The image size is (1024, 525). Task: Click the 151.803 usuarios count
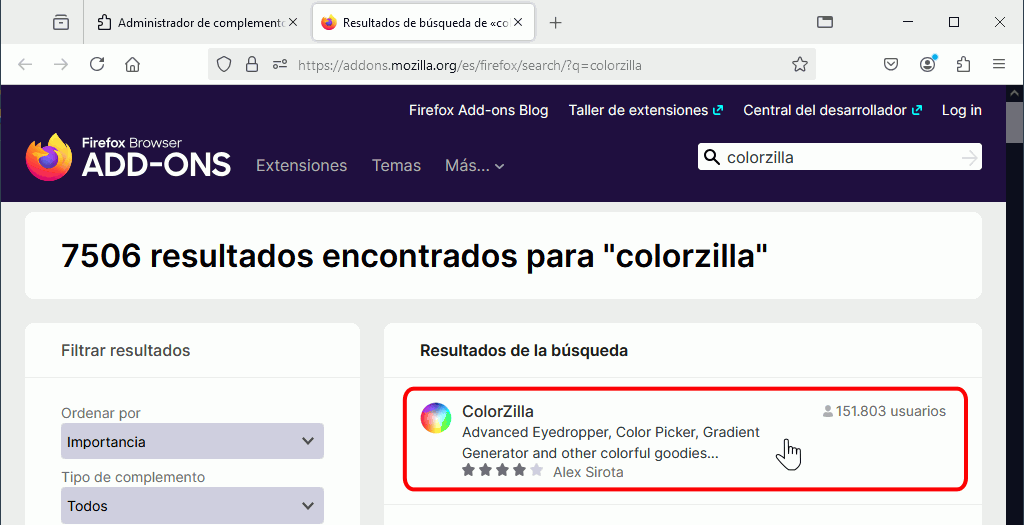[884, 411]
